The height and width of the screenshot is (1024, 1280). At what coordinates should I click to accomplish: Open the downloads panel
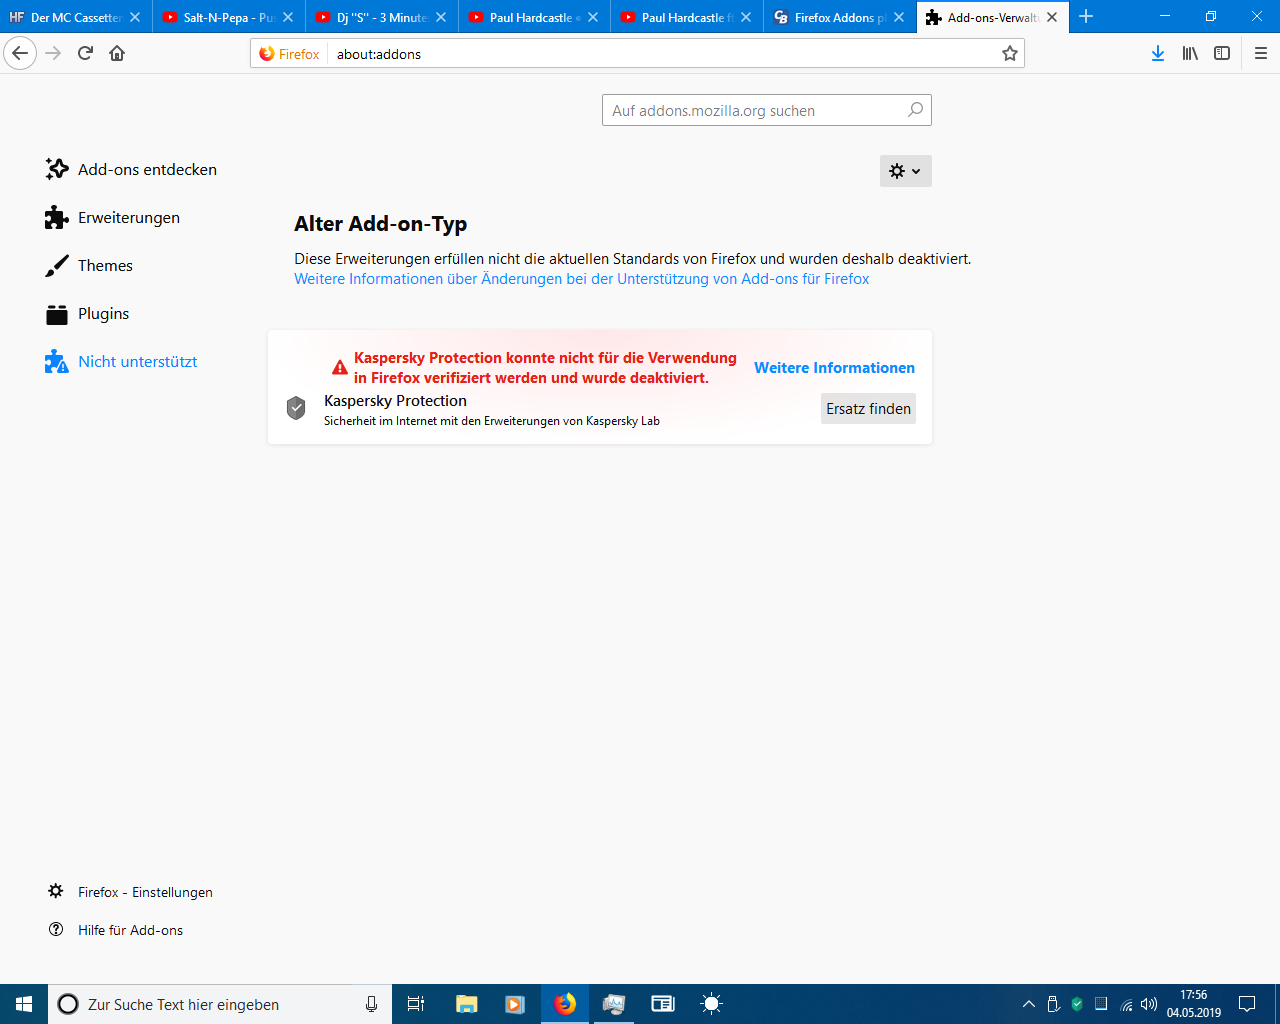click(1158, 53)
